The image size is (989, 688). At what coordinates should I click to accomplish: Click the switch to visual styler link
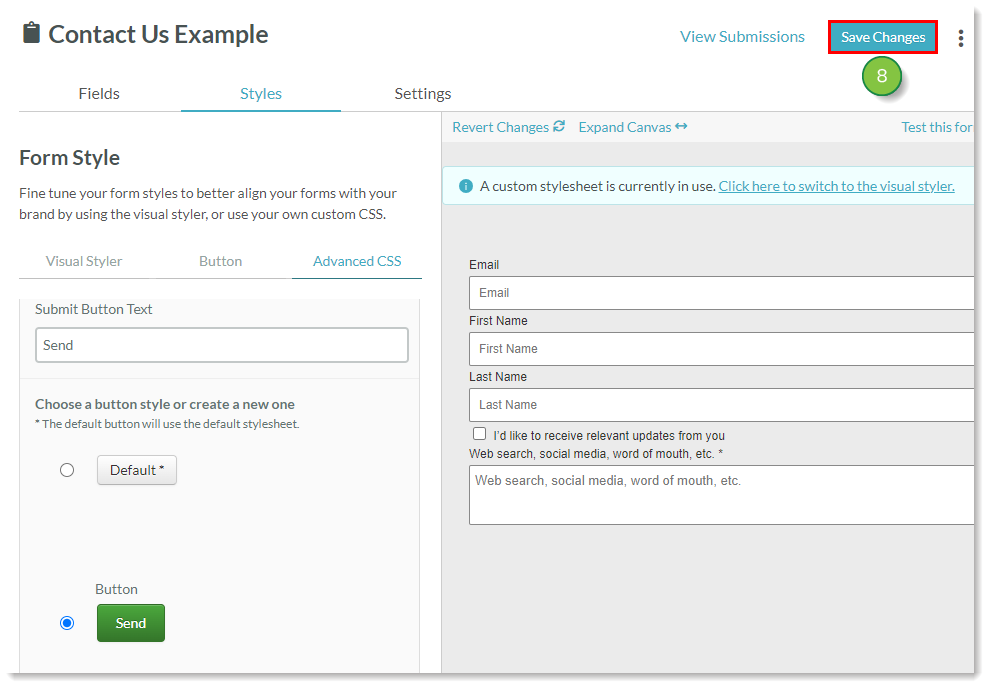pos(836,186)
